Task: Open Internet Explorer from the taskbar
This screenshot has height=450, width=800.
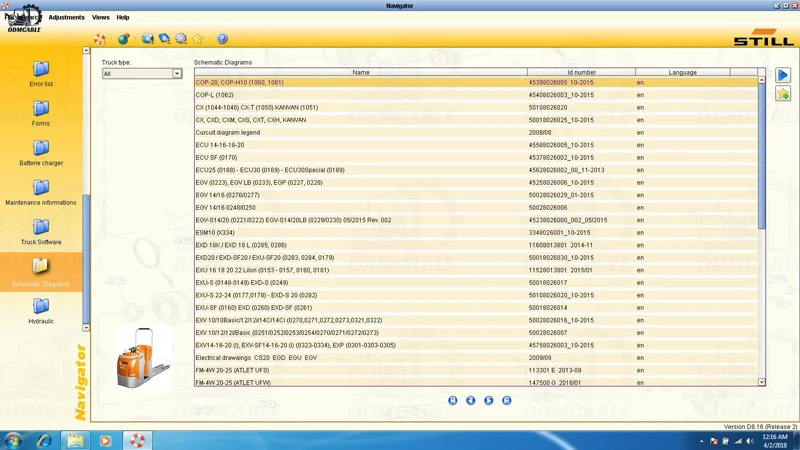Action: point(45,440)
